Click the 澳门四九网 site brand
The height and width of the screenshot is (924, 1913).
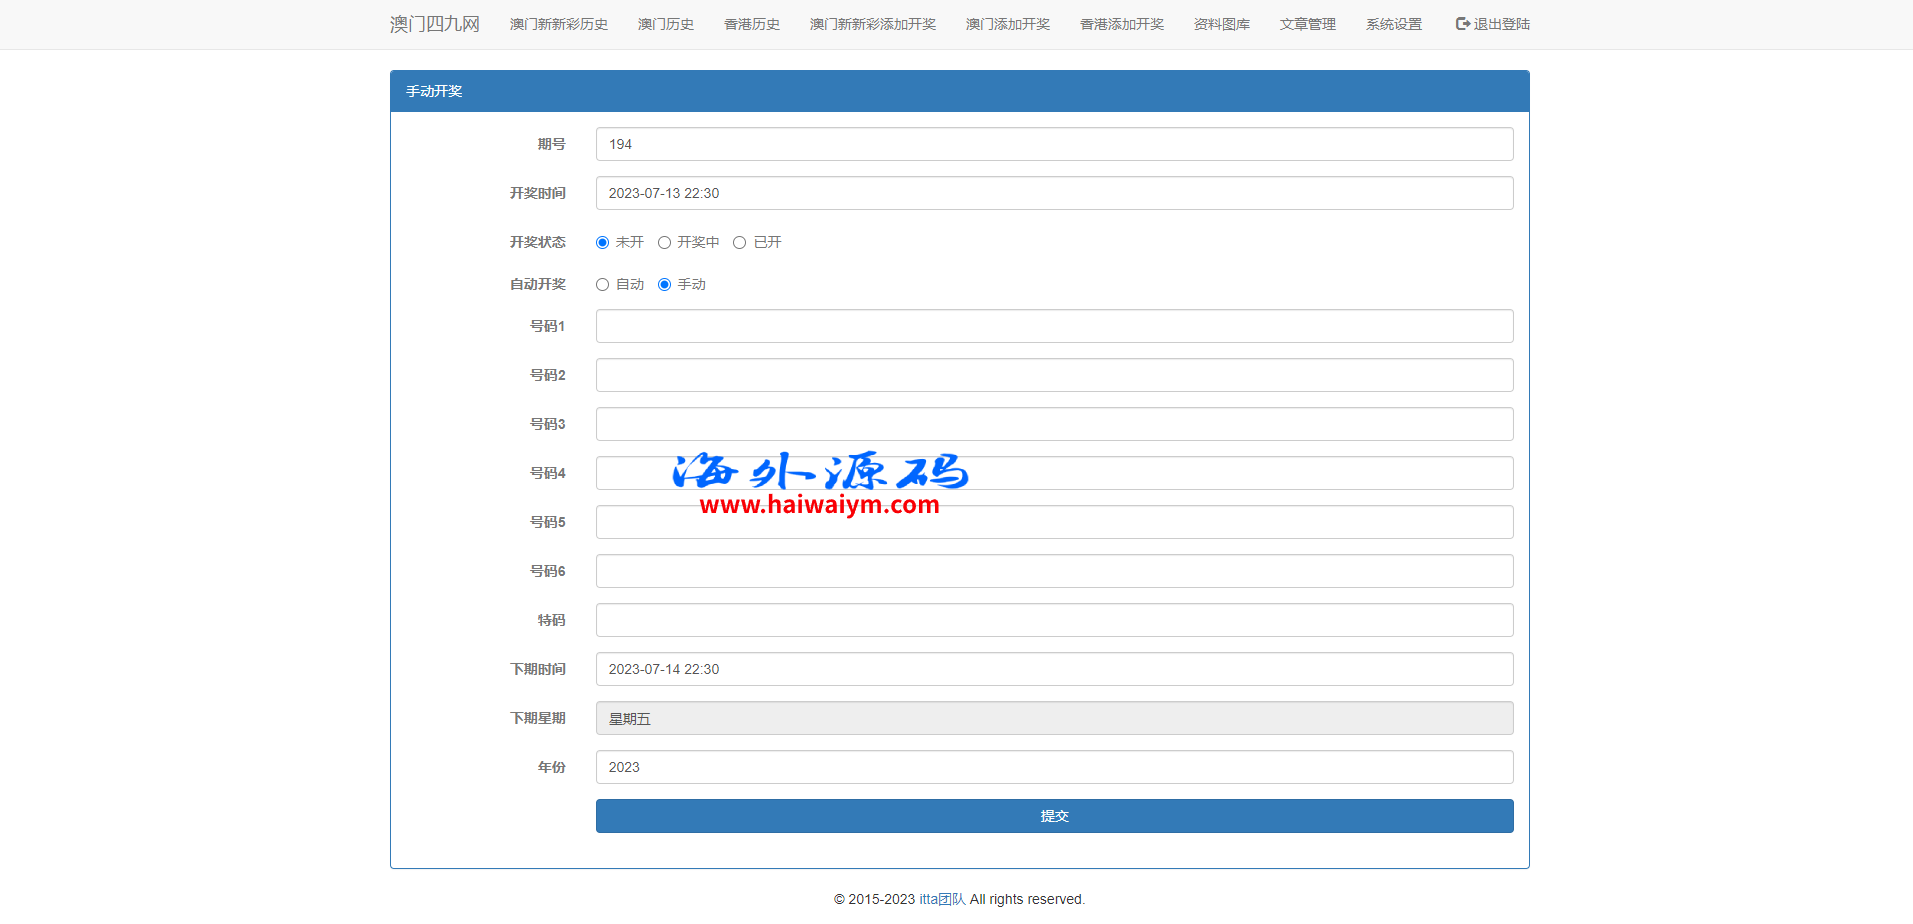click(434, 24)
